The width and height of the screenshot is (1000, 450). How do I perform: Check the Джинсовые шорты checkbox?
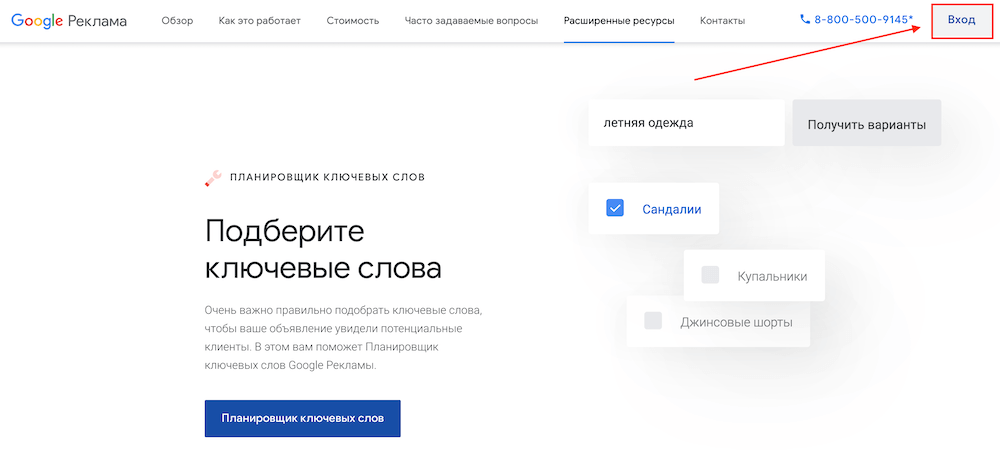click(x=653, y=321)
